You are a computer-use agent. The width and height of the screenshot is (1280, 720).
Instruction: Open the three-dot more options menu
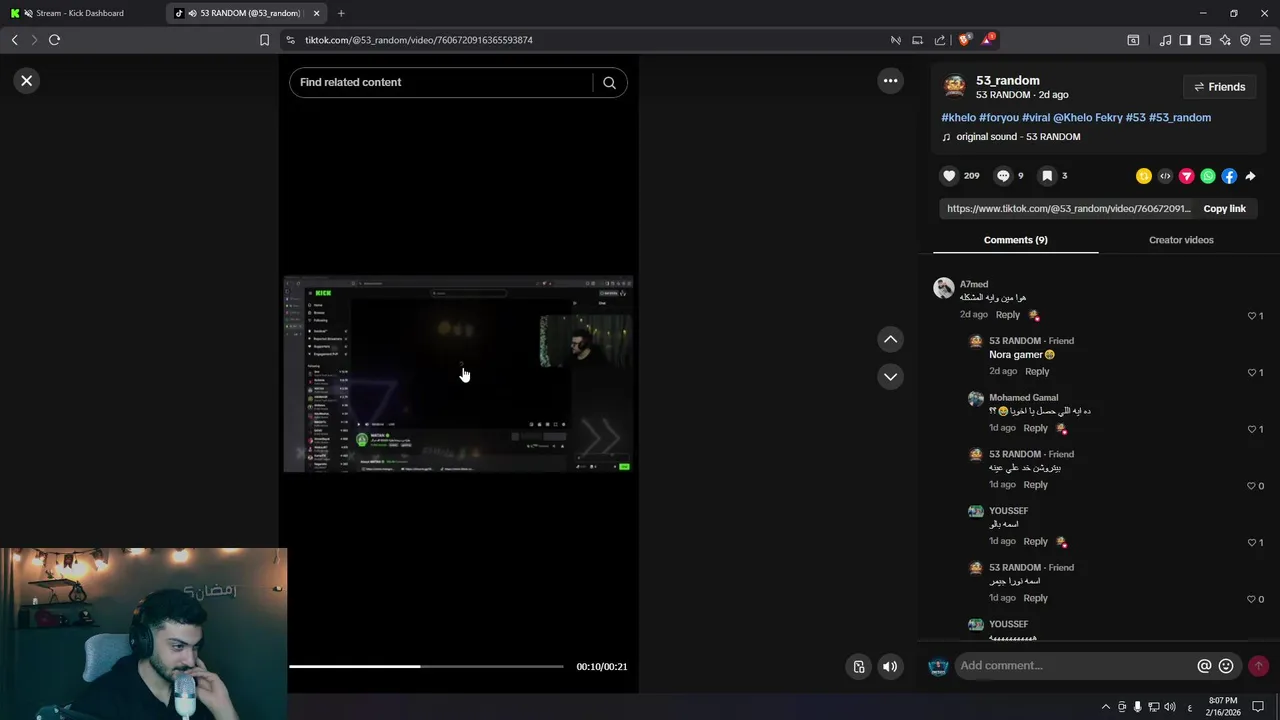(890, 81)
